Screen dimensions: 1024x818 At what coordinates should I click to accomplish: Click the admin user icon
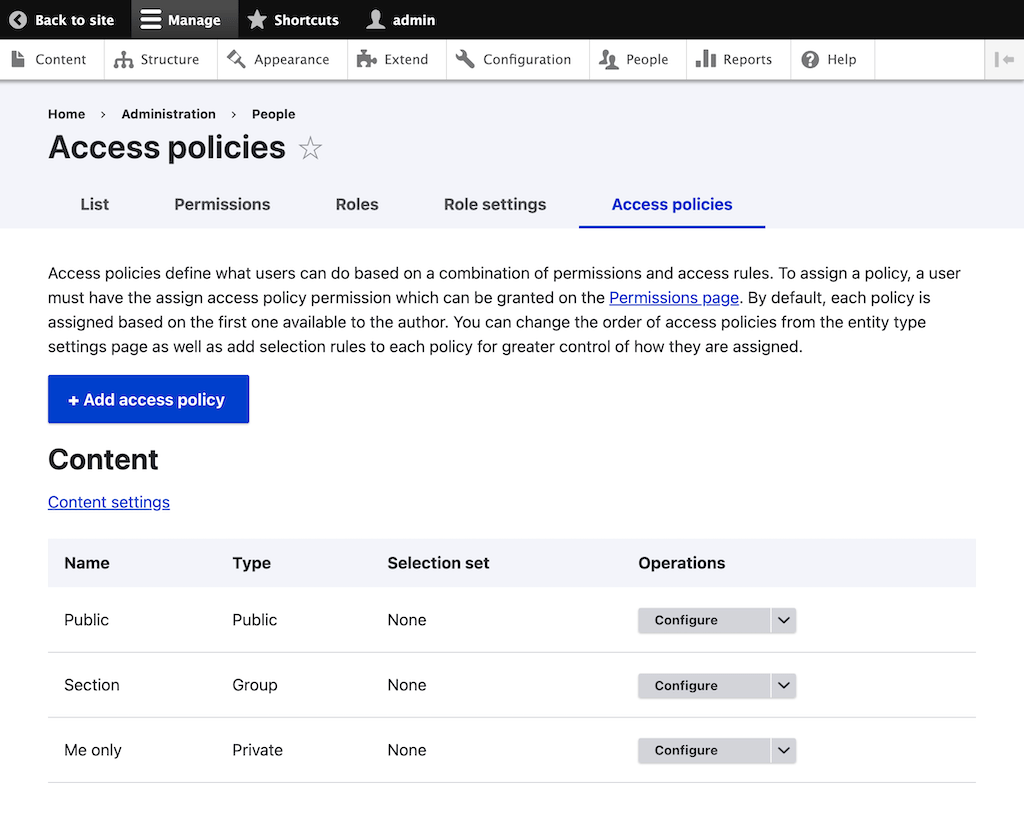click(x=376, y=20)
